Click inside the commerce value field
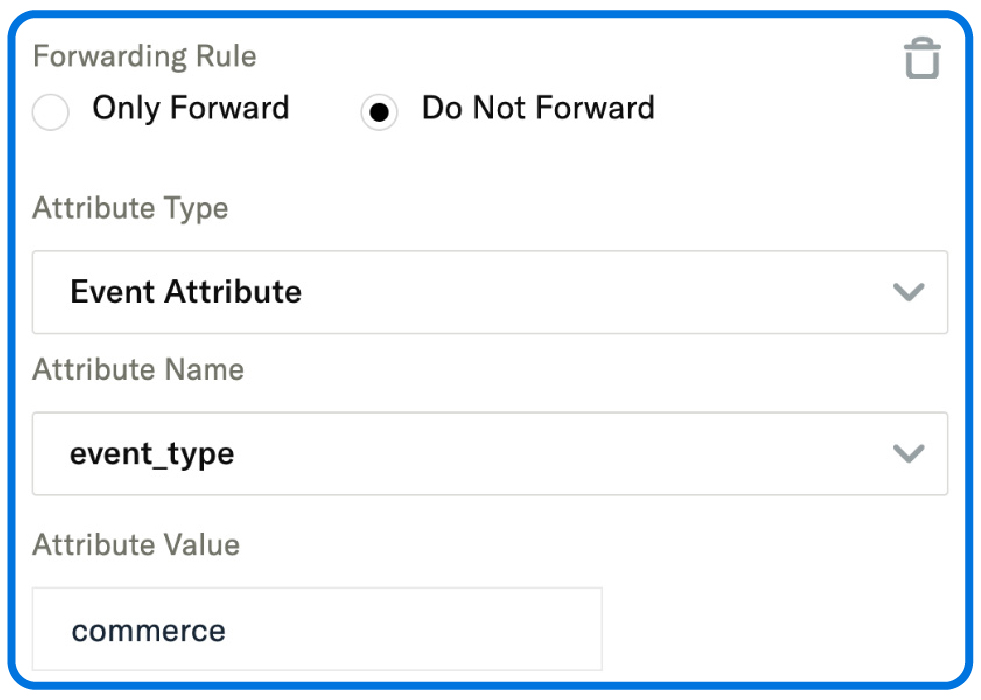The image size is (981, 700). [x=318, y=630]
